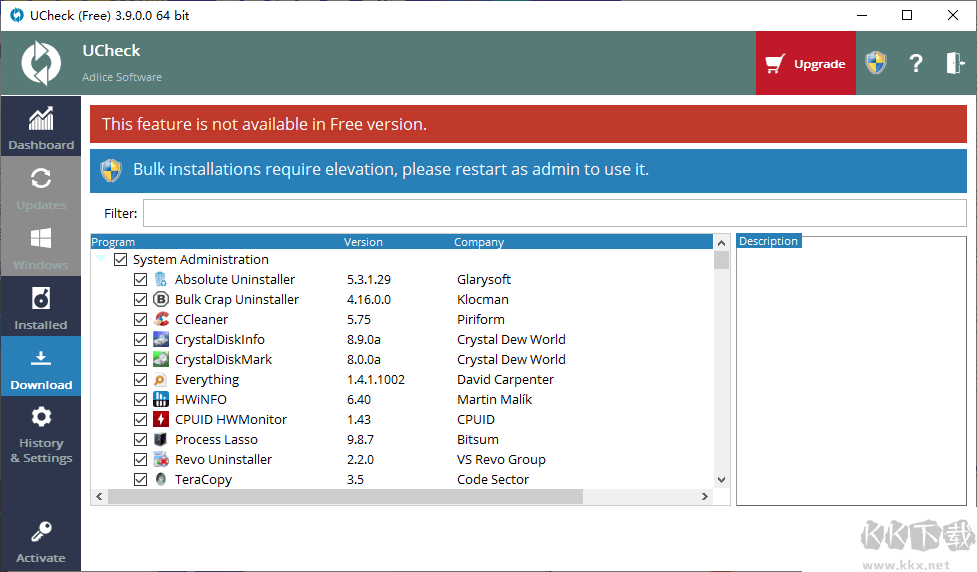
Task: Select the System Administration group label
Action: point(201,259)
